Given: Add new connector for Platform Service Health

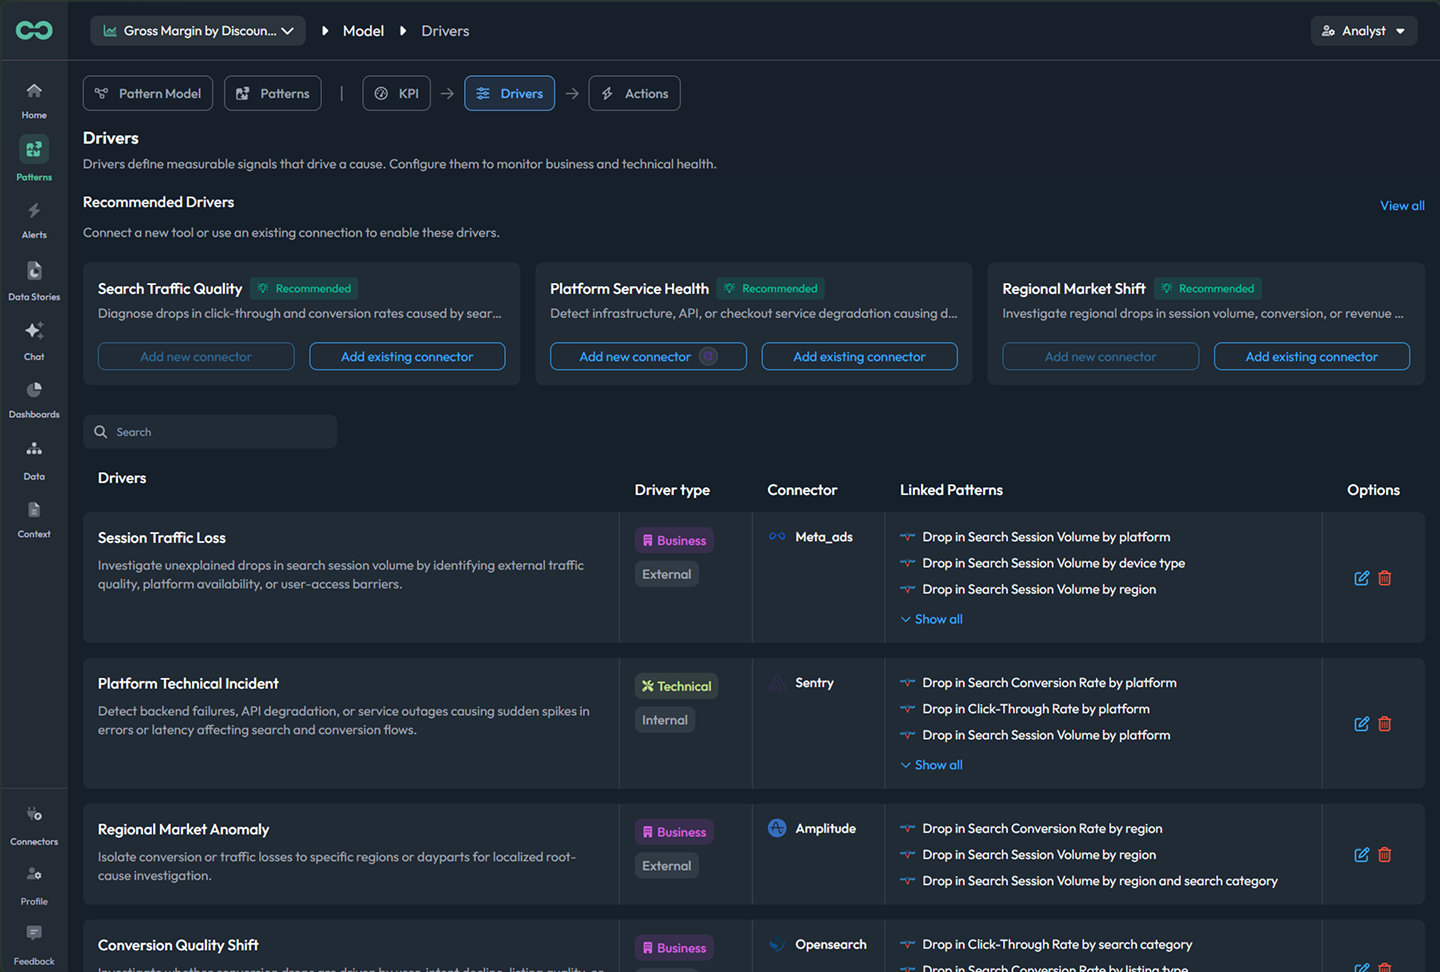Looking at the screenshot, I should tap(648, 356).
